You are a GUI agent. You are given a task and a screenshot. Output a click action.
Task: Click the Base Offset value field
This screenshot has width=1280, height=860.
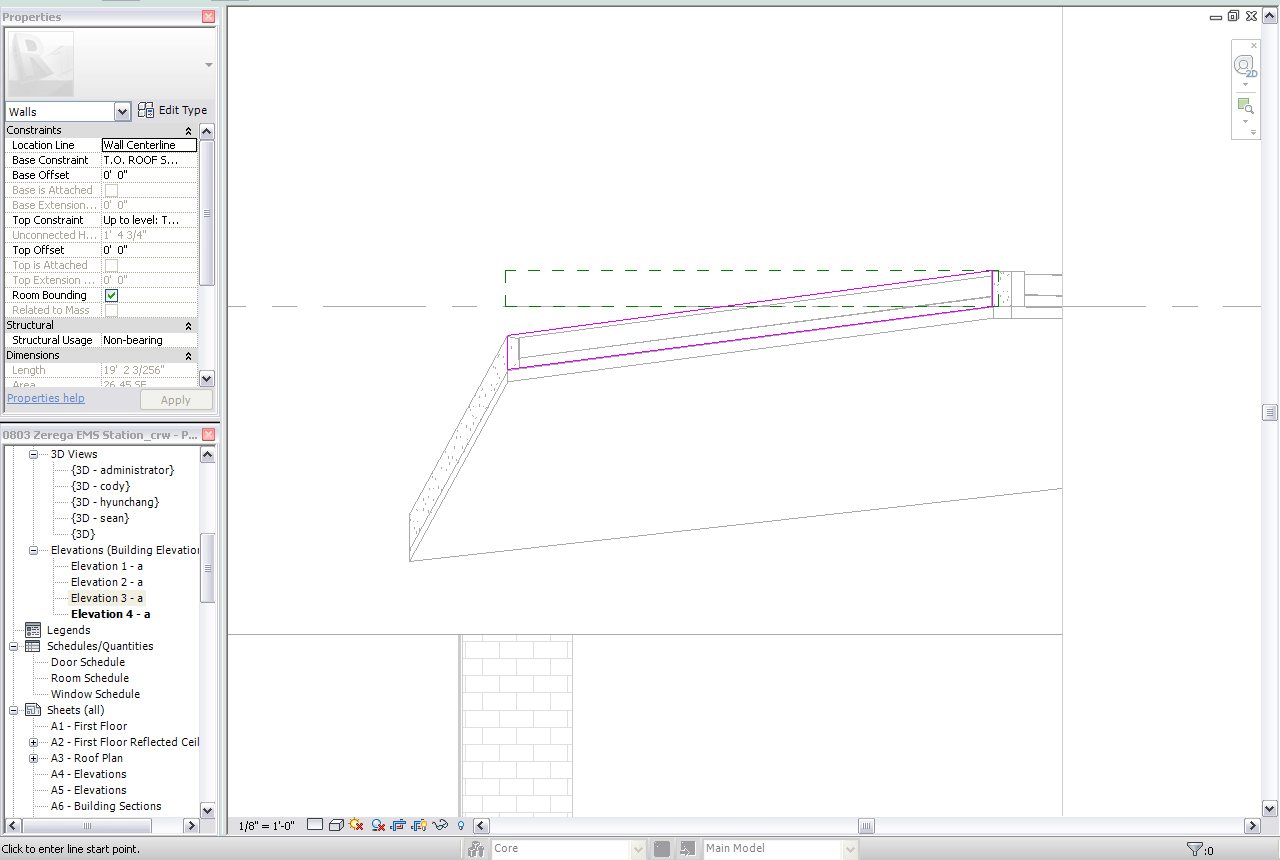click(x=149, y=175)
